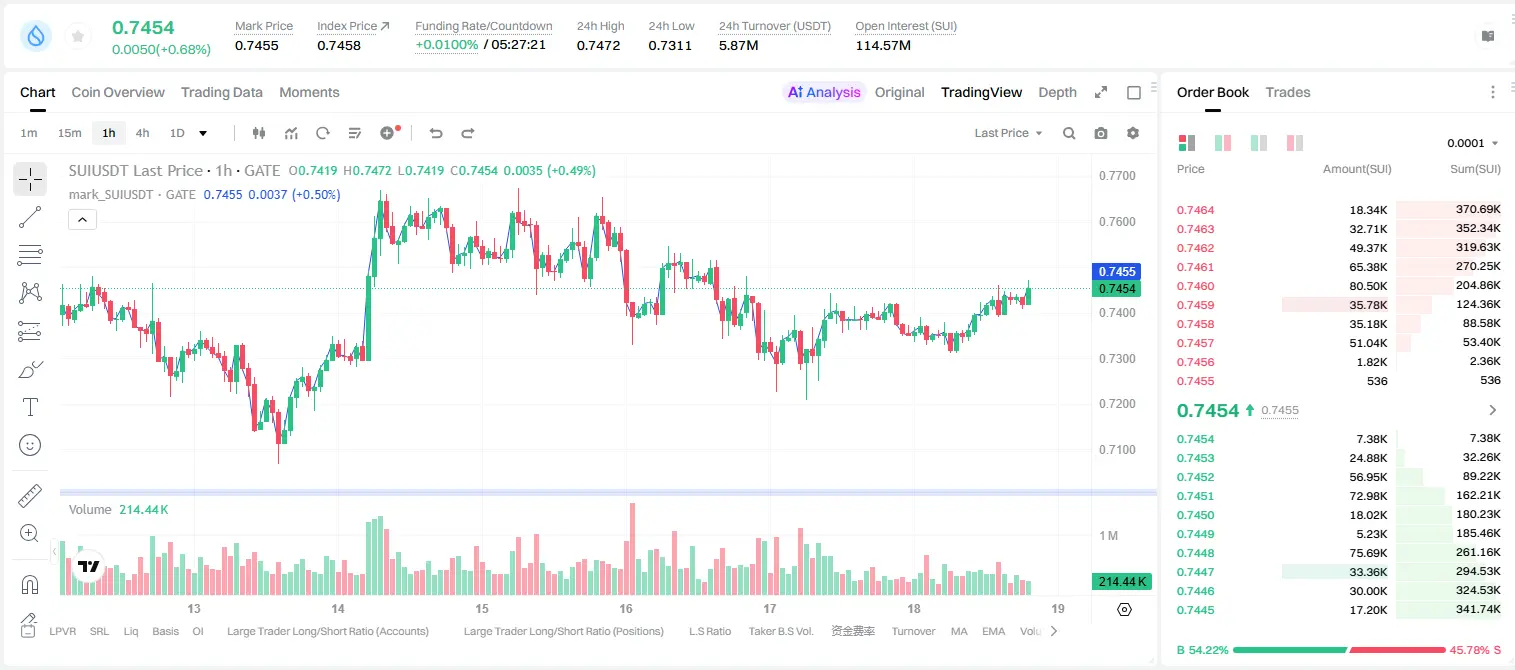Select the 0.7459 ask price row

[1338, 305]
